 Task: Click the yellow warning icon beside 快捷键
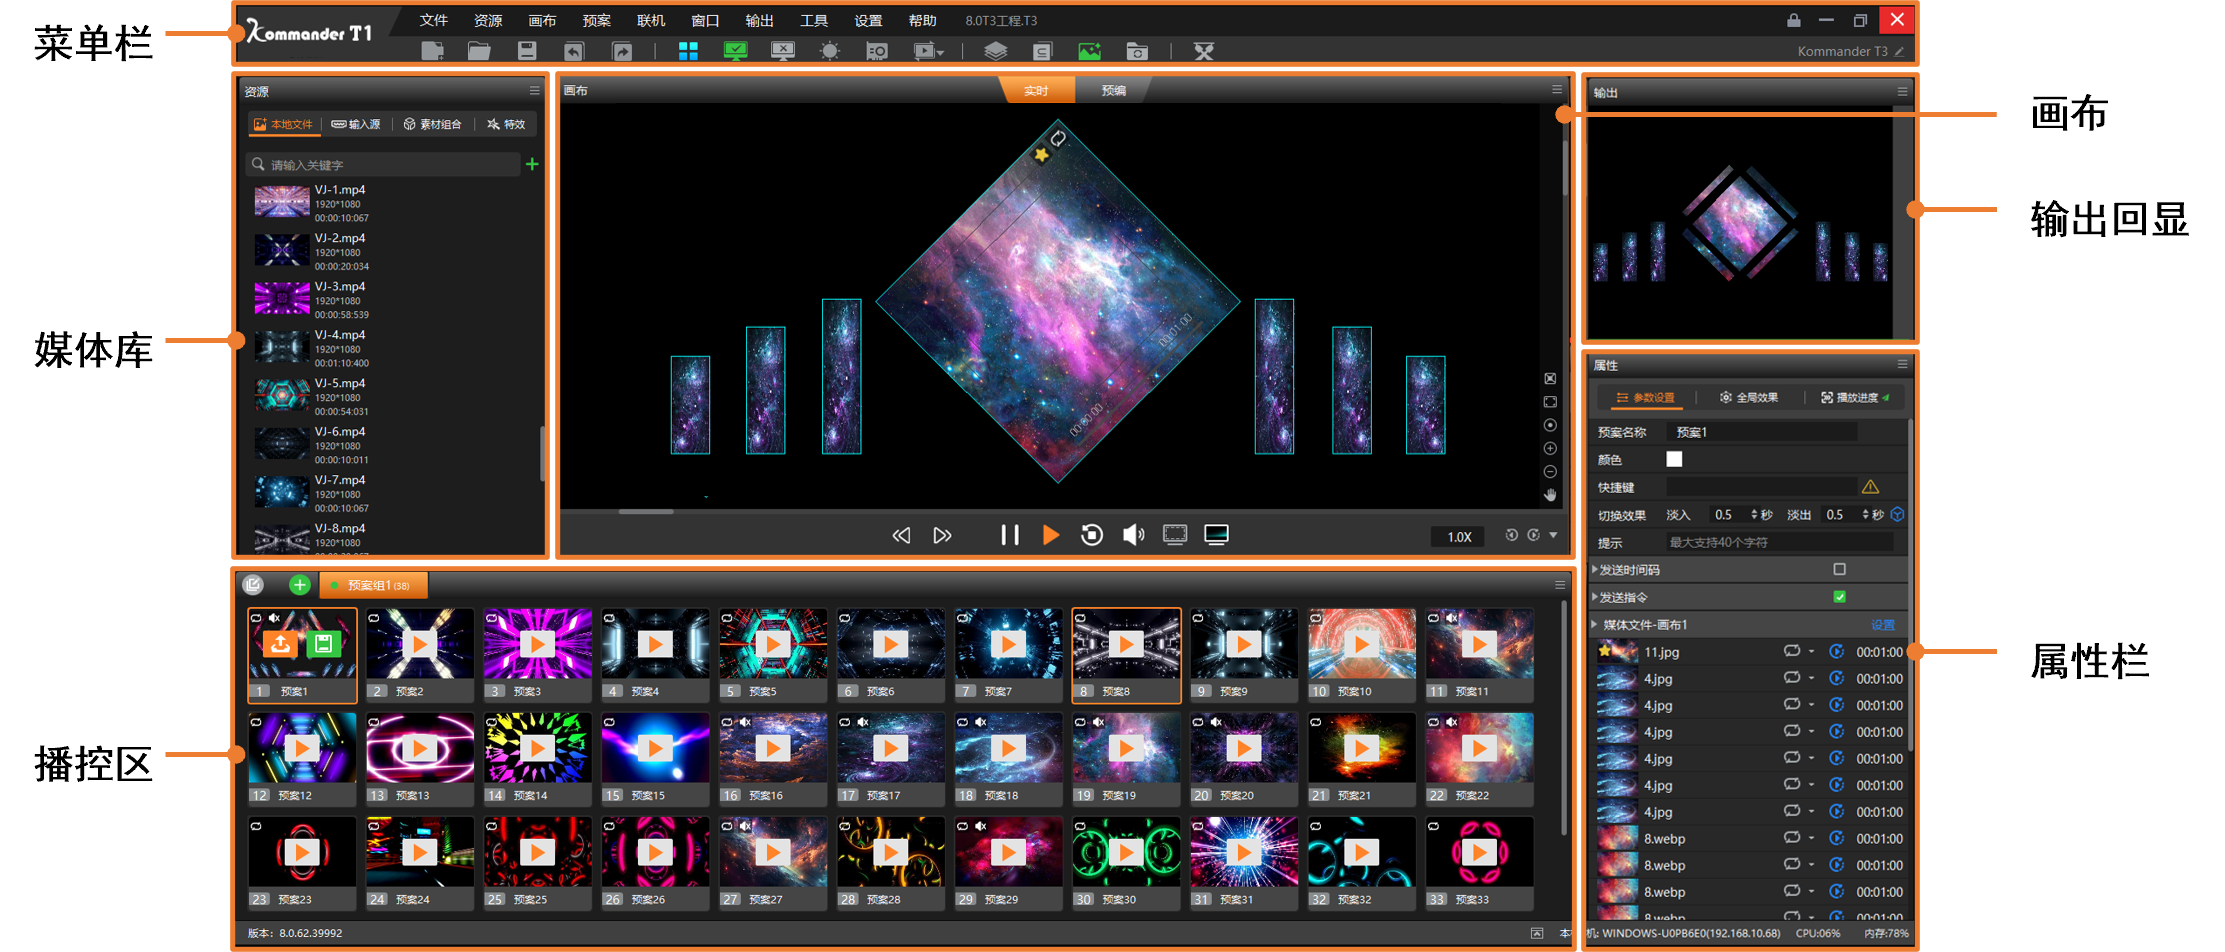click(1870, 487)
